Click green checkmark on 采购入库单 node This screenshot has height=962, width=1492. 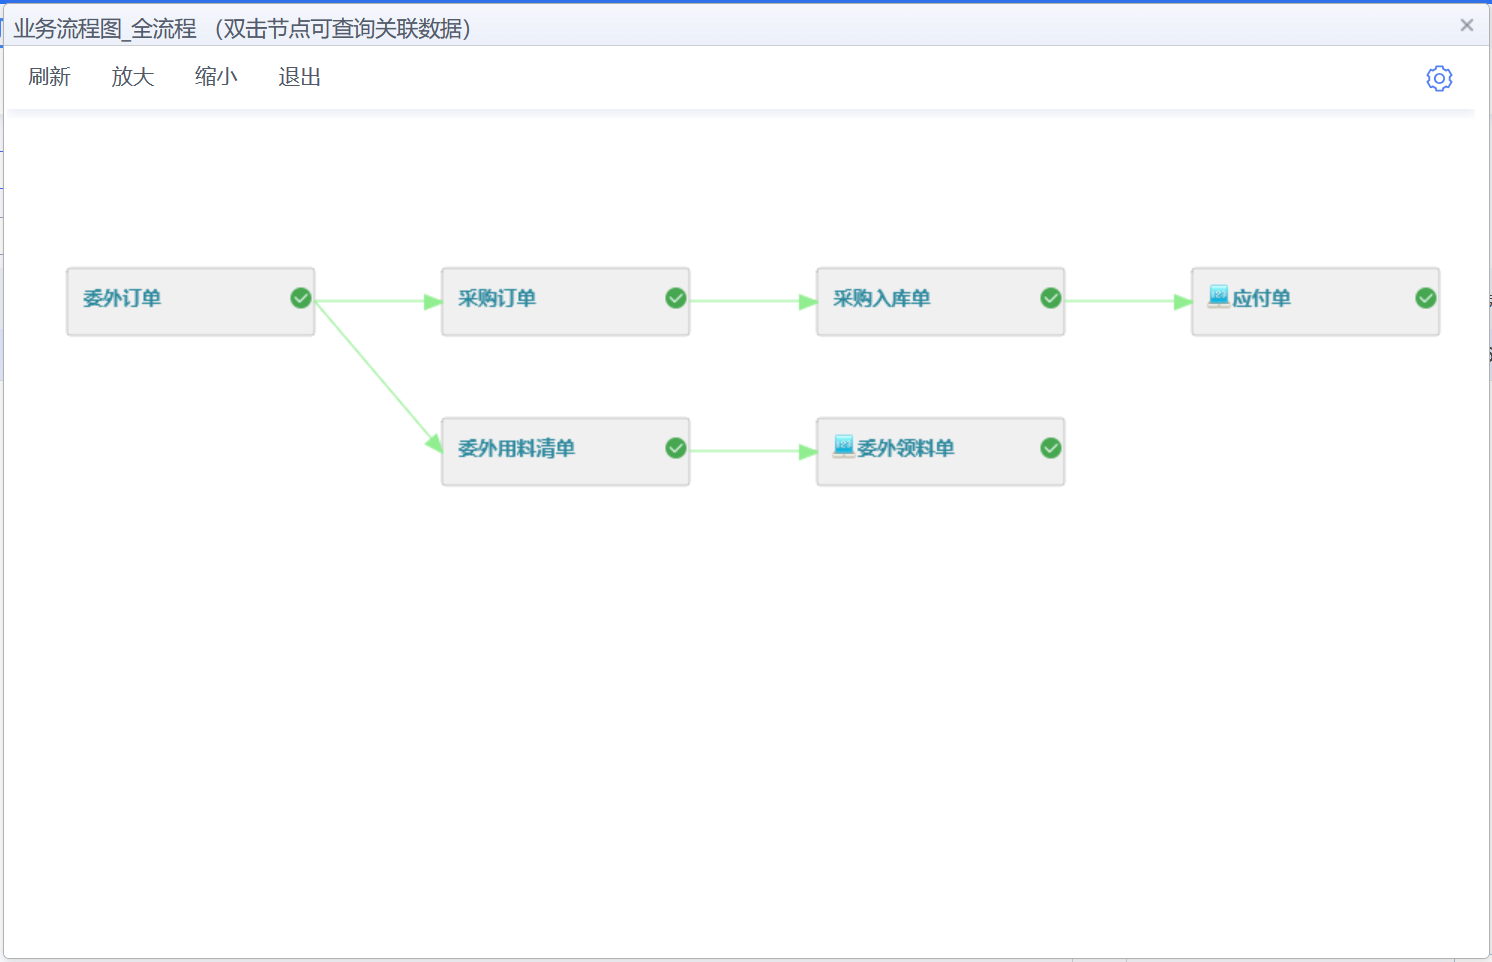coord(1051,298)
